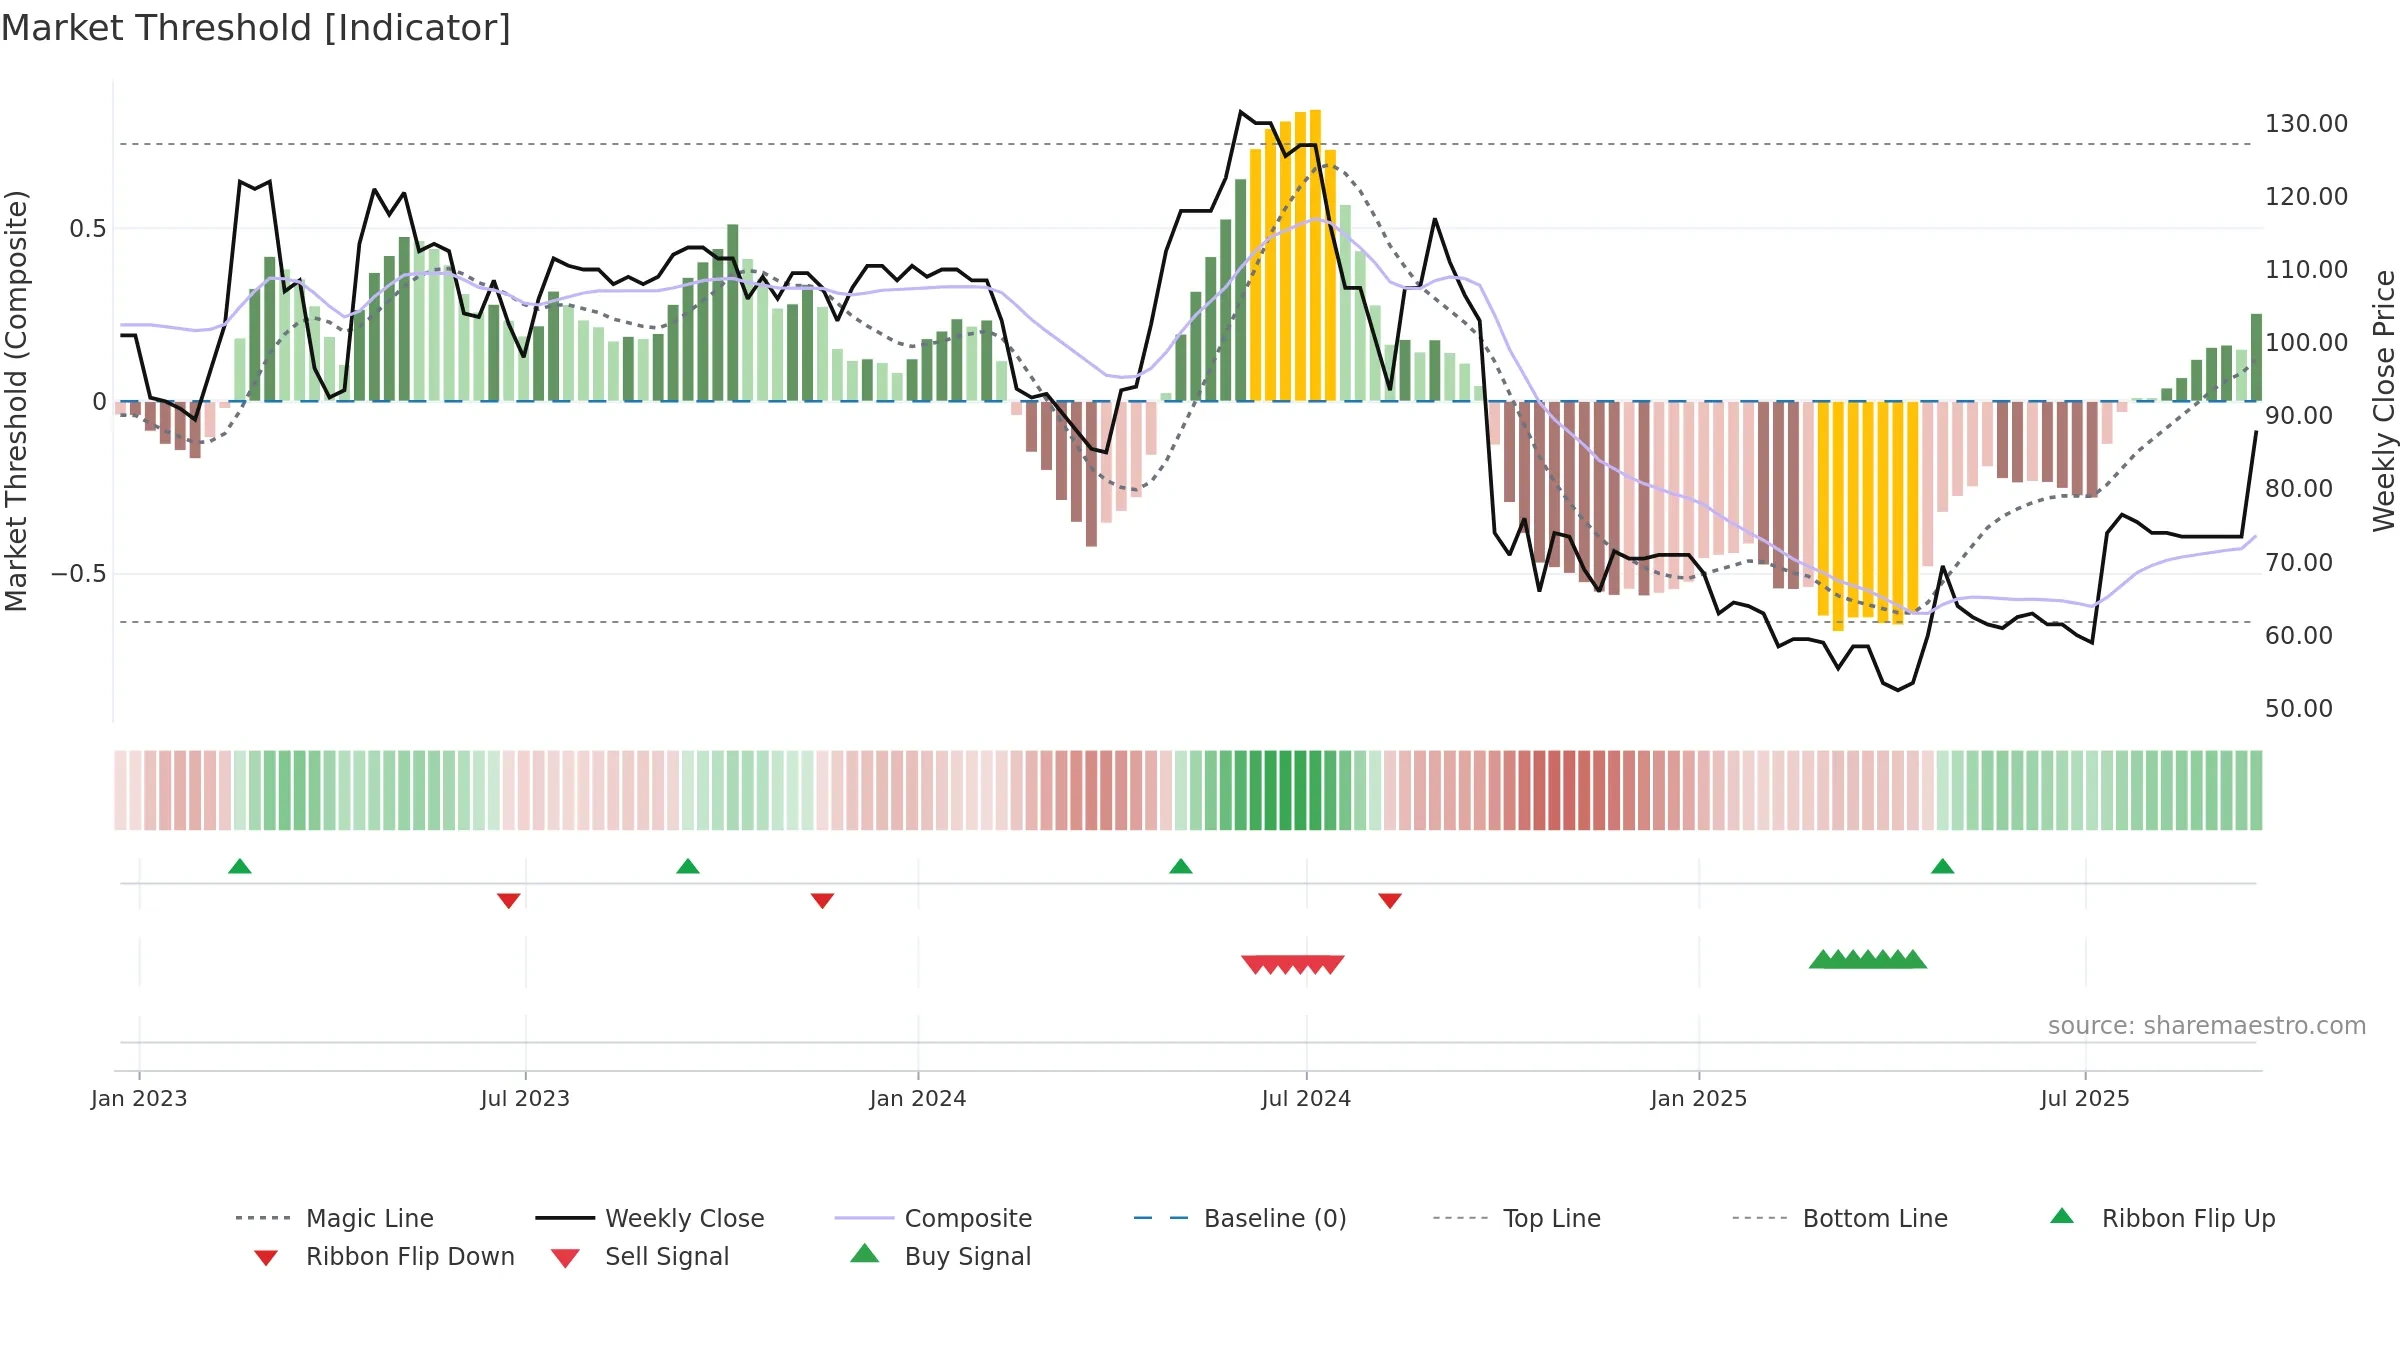Toggle Magic Line legend entry
This screenshot has width=2400, height=1350.
(x=334, y=1218)
